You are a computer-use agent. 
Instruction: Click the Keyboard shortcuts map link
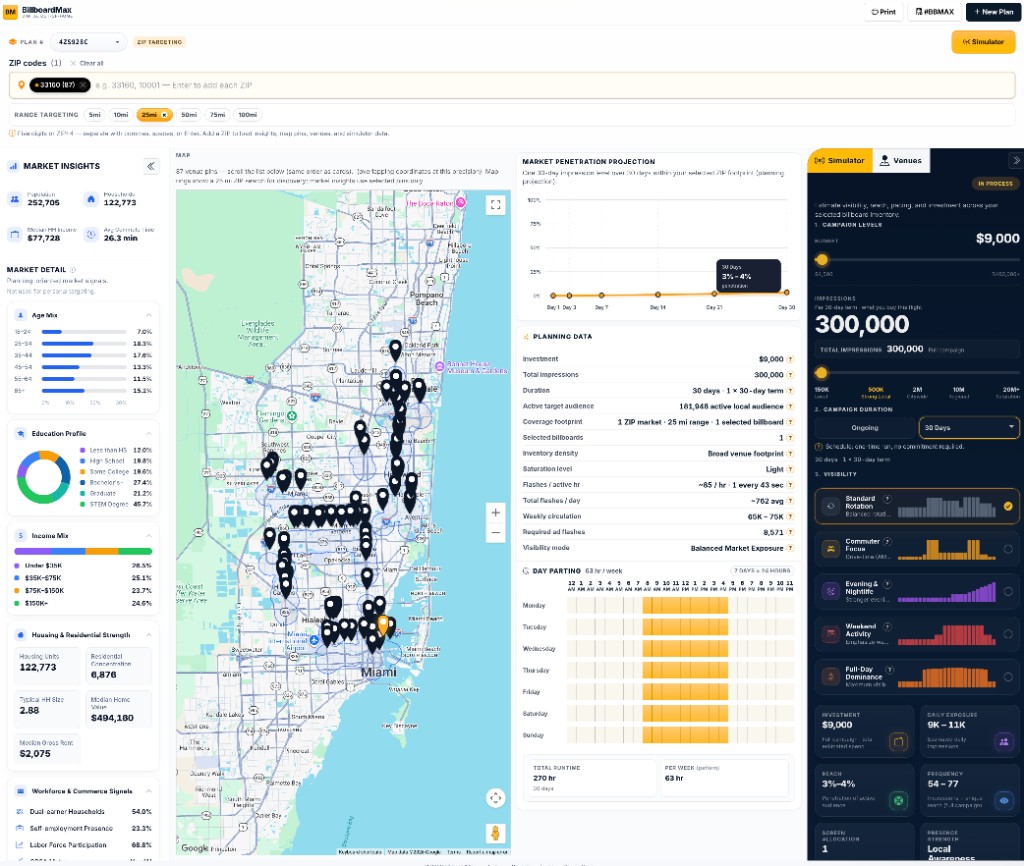(x=360, y=852)
